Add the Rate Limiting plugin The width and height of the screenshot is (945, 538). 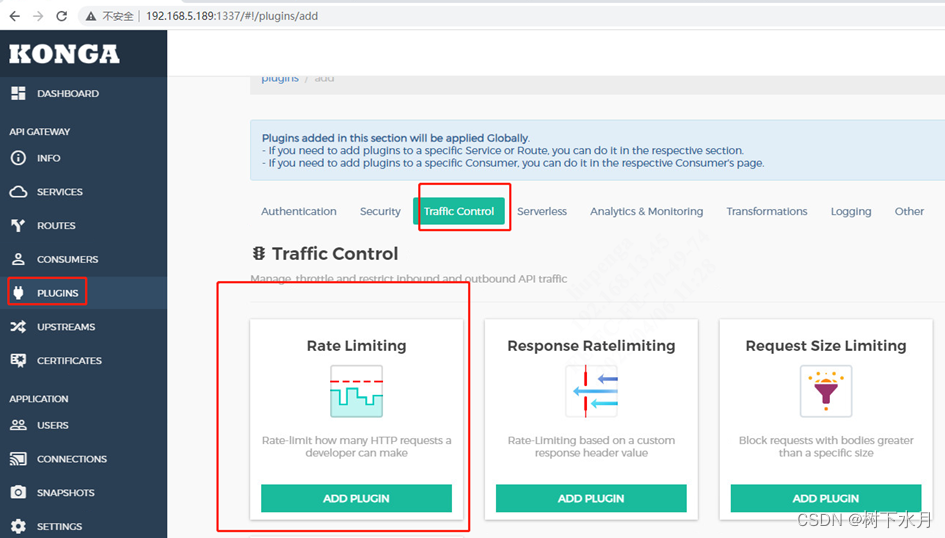356,498
